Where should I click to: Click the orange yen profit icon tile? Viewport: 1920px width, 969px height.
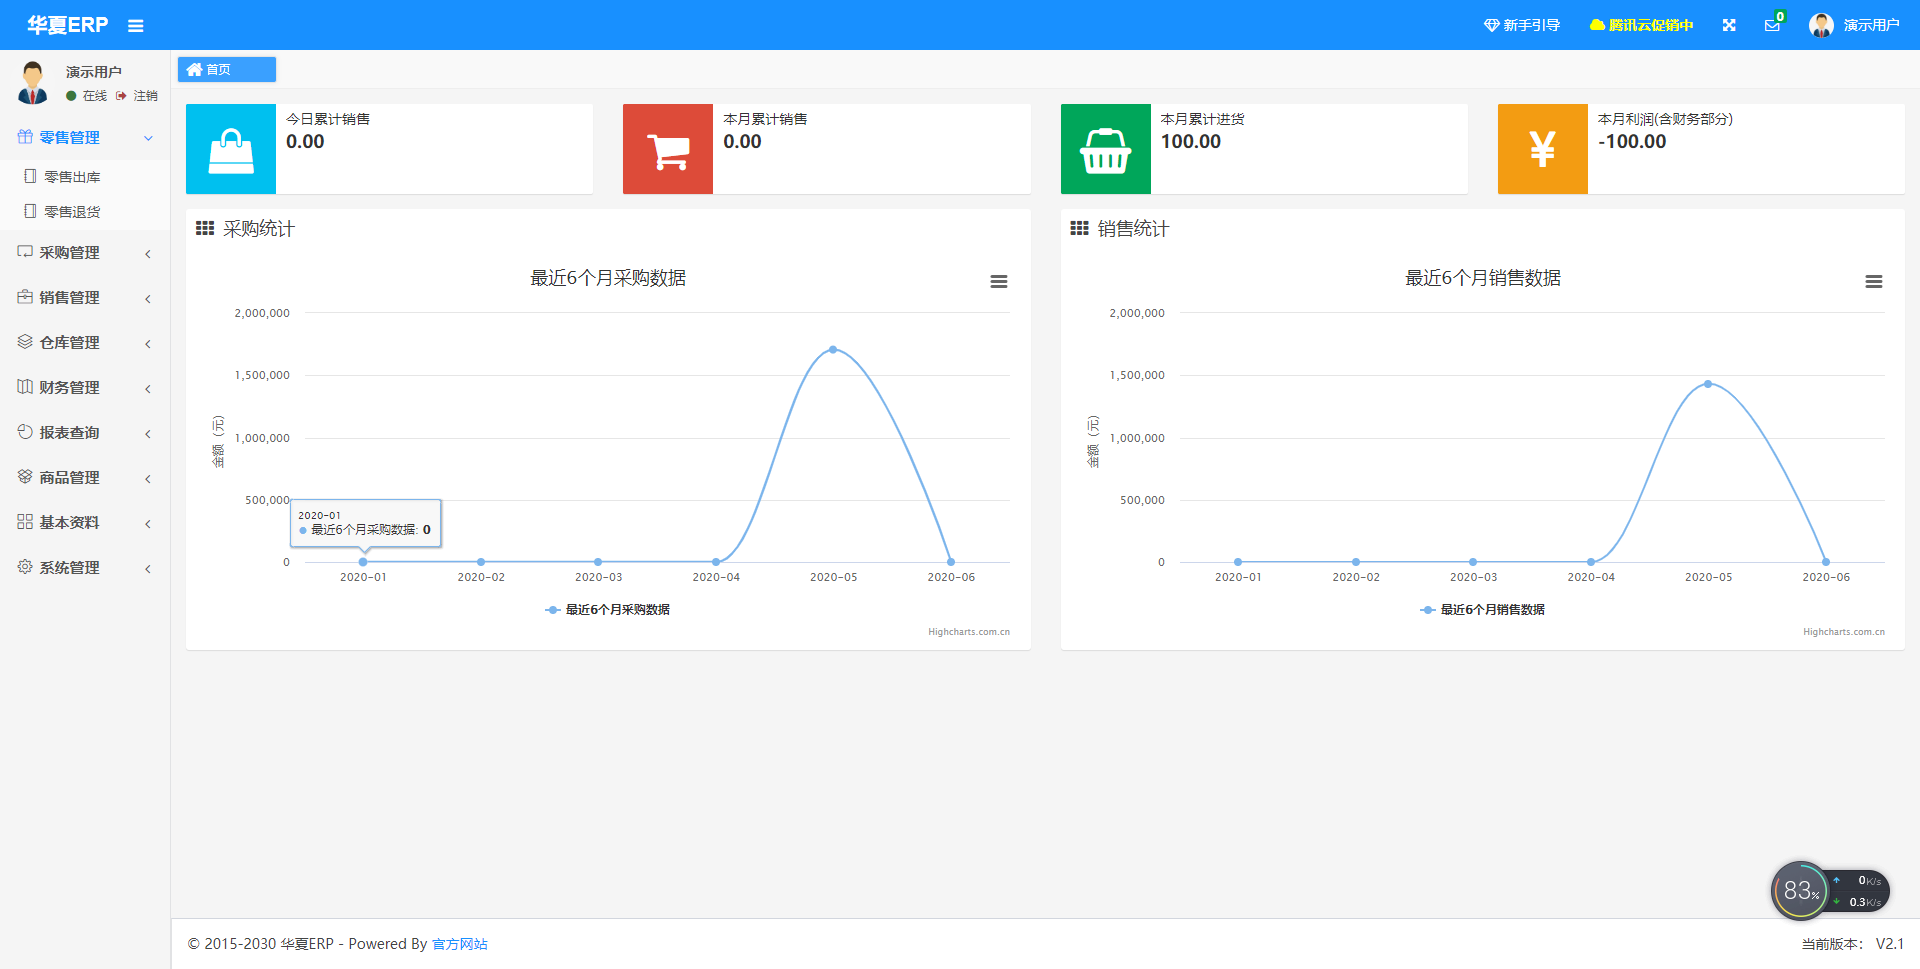(1542, 149)
